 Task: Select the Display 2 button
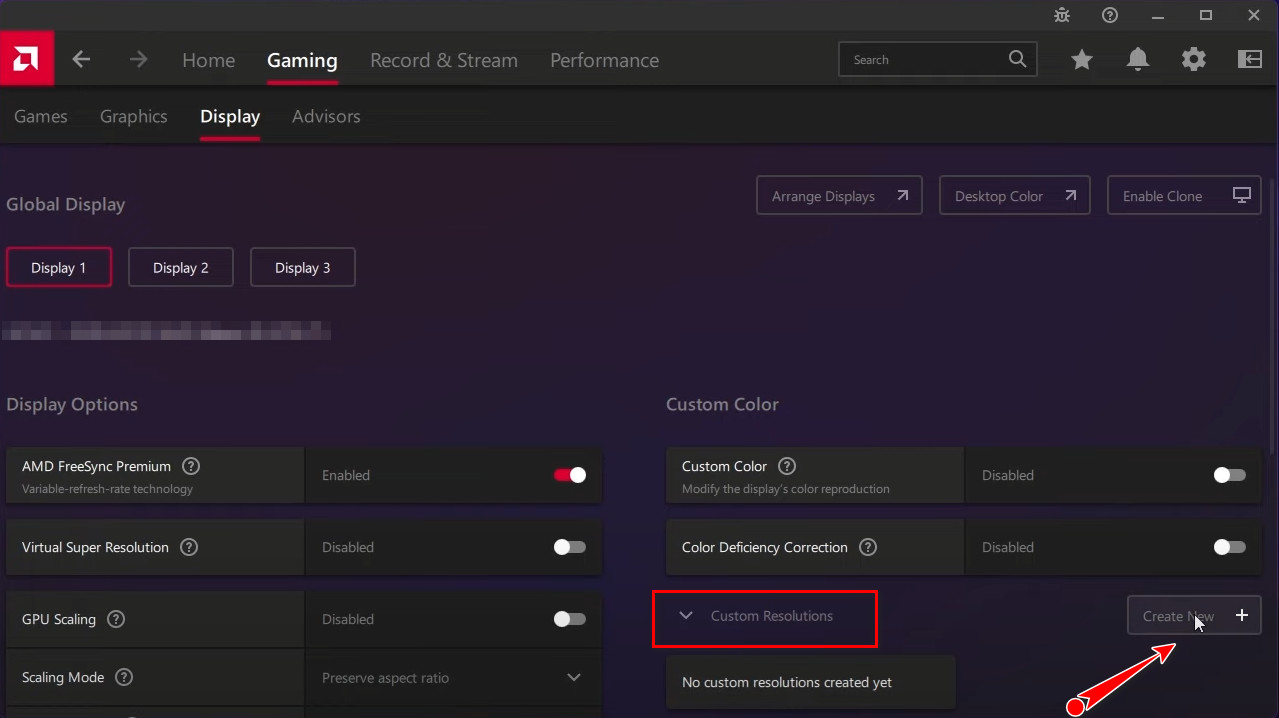[180, 268]
